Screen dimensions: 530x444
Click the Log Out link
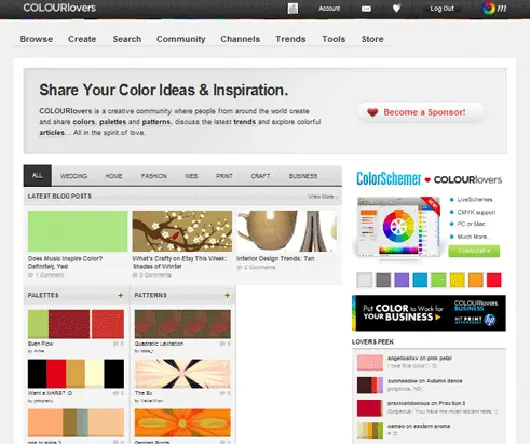coord(442,8)
